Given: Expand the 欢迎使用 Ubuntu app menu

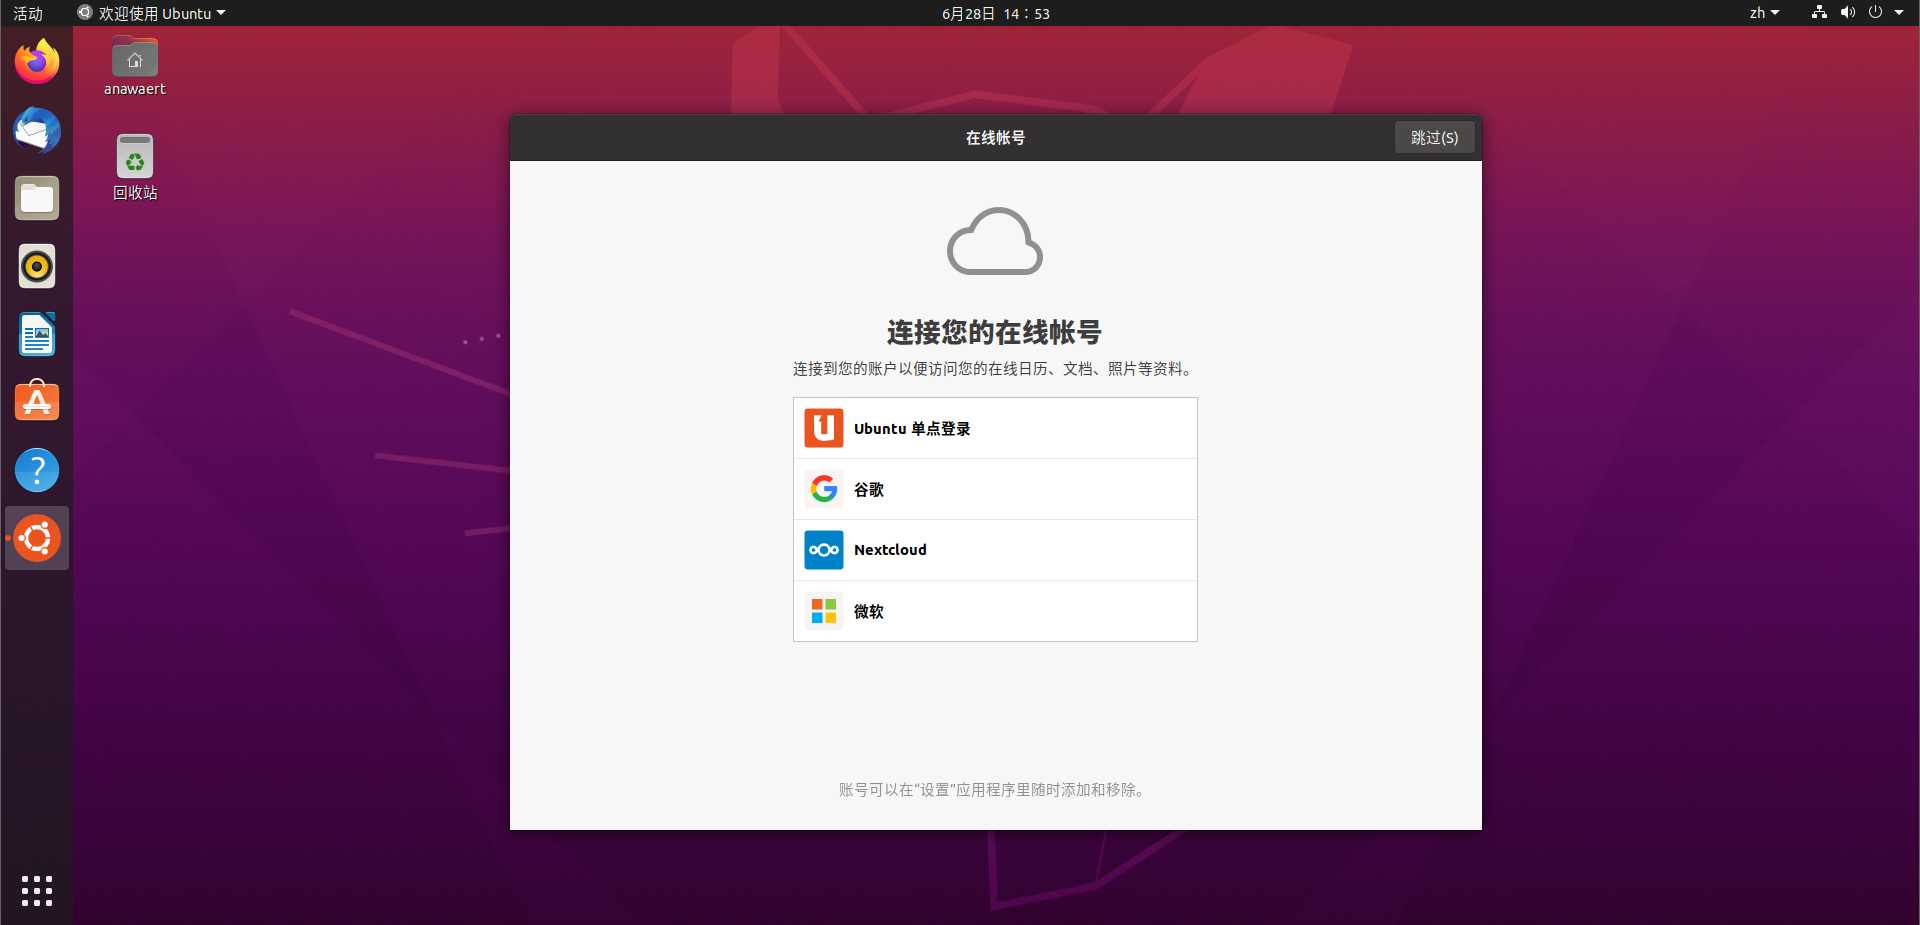Looking at the screenshot, I should click(x=154, y=13).
